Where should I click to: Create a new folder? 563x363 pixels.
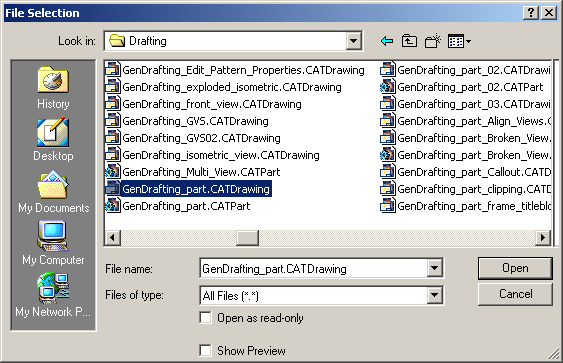click(x=433, y=41)
